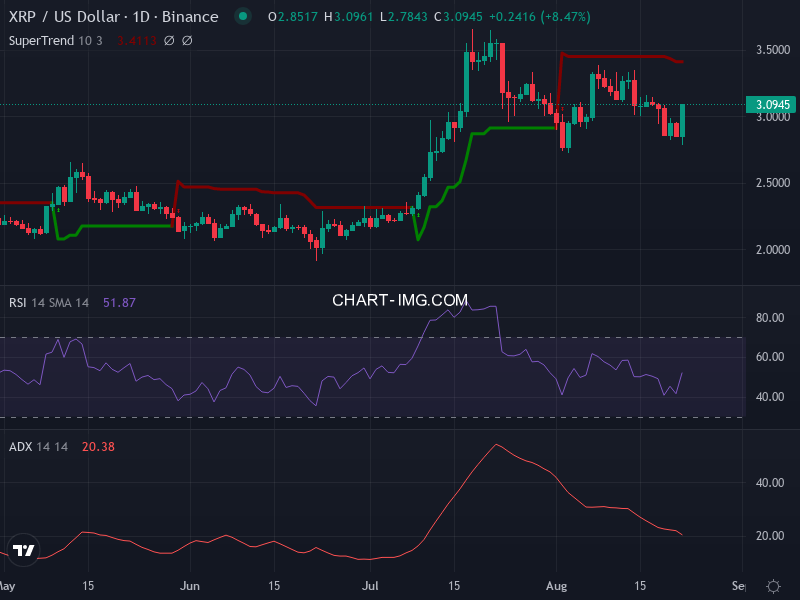Click the Jun label on time axis

click(x=190, y=586)
